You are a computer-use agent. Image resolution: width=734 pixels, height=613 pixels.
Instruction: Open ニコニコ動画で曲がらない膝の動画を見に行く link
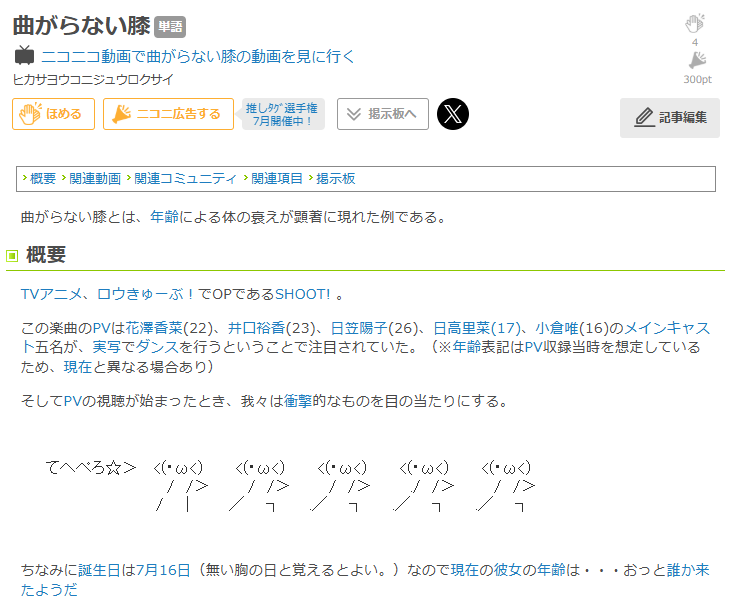click(198, 56)
